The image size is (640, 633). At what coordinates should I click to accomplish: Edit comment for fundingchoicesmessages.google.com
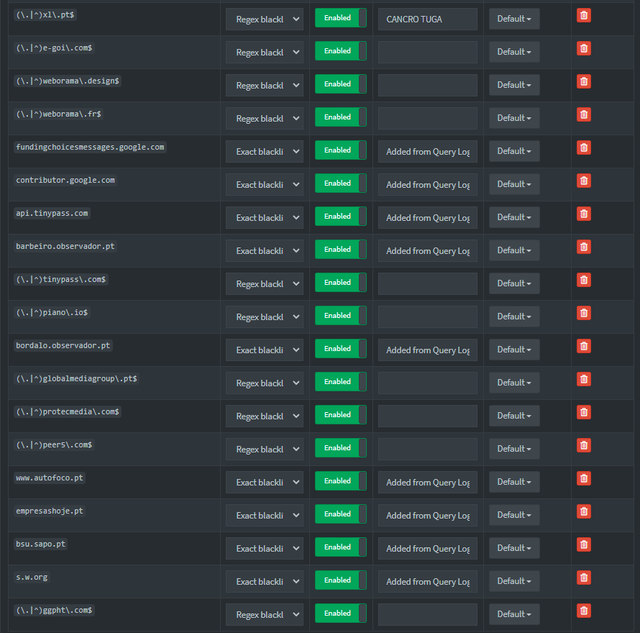click(428, 151)
